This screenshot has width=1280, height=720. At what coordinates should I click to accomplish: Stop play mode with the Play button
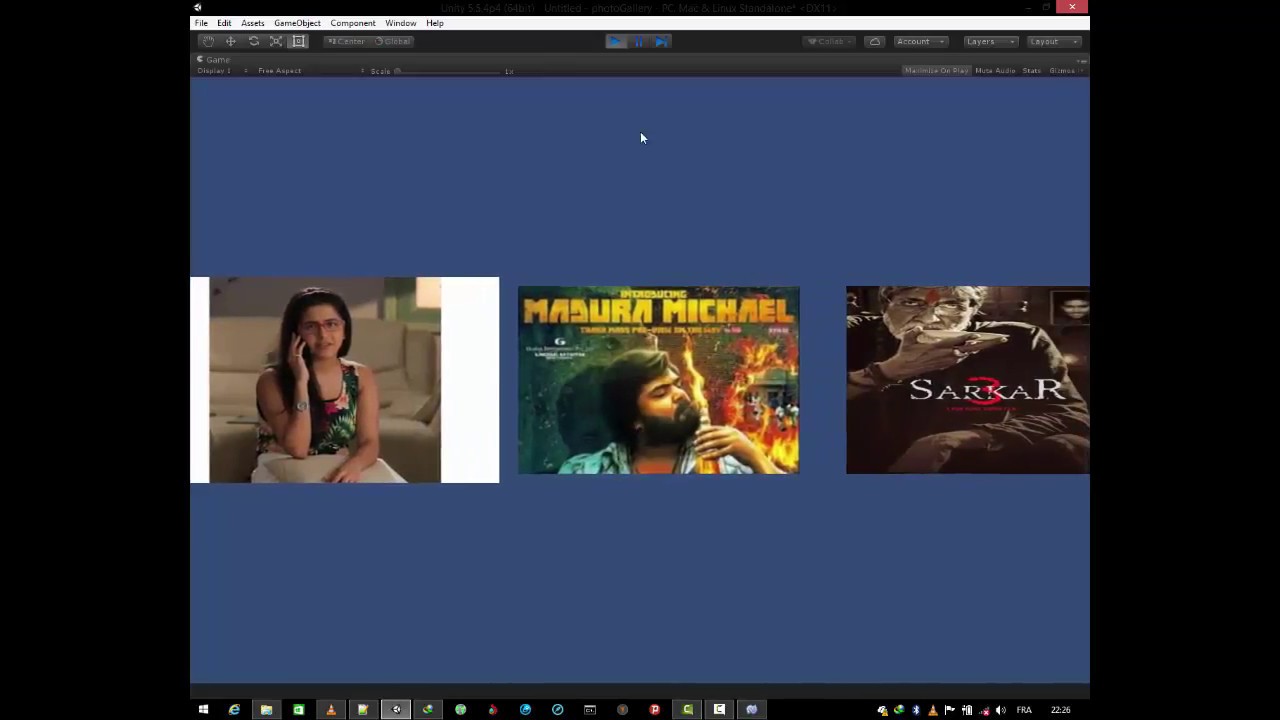click(616, 41)
